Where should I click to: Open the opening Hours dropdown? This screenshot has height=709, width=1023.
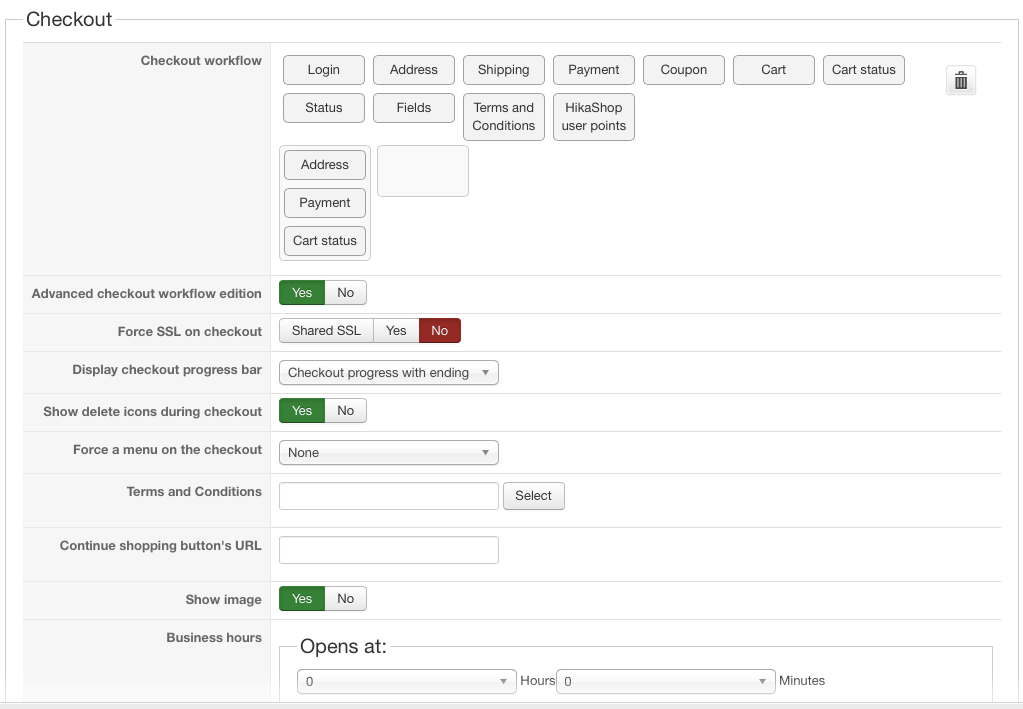(407, 681)
